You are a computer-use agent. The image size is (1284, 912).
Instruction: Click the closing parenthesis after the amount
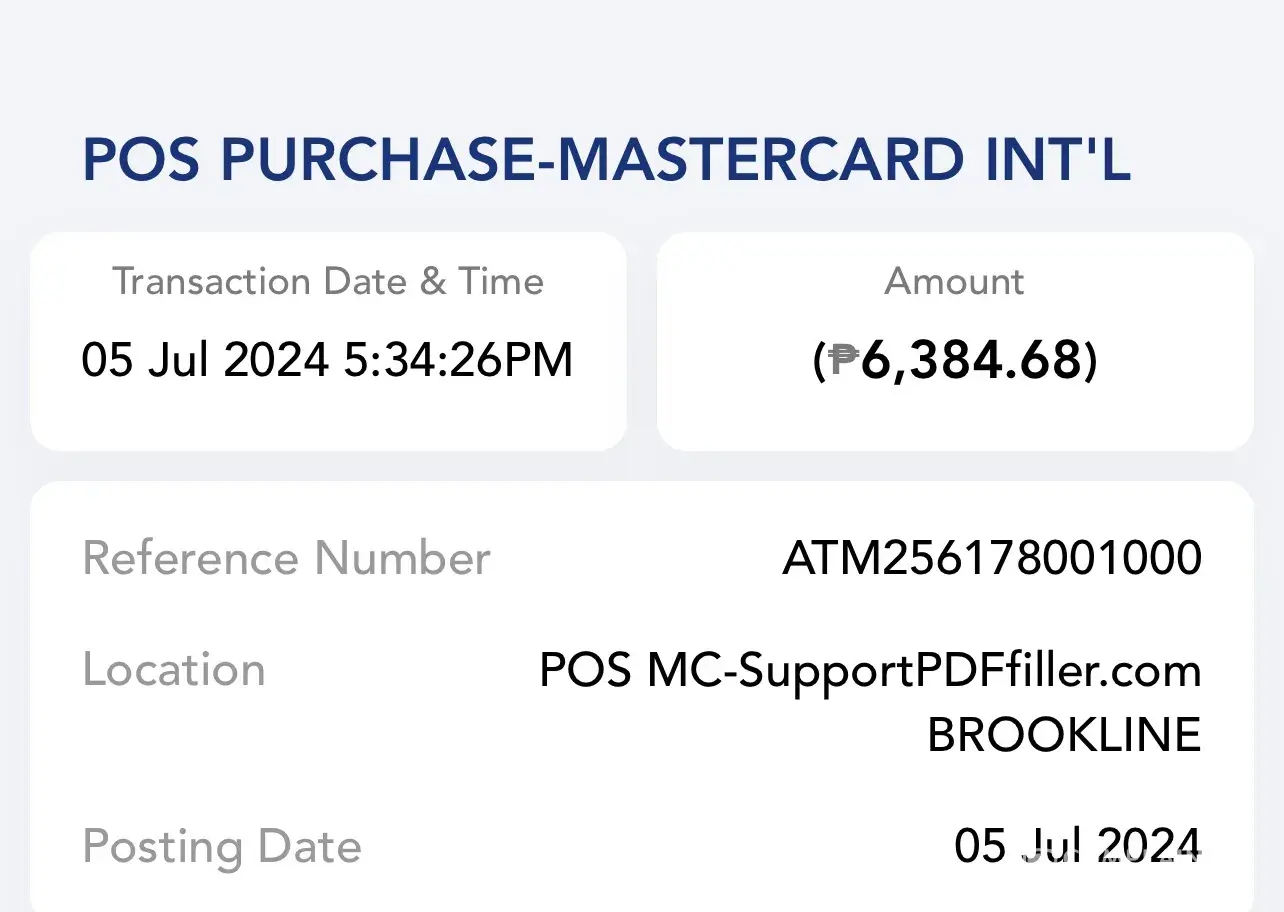tap(1091, 361)
